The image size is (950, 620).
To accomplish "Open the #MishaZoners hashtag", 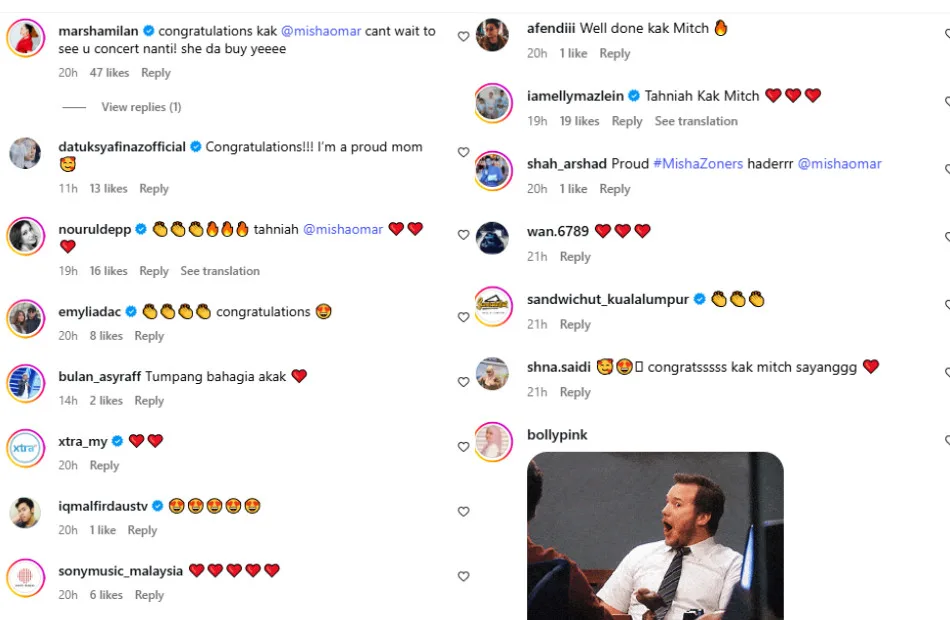I will click(698, 163).
